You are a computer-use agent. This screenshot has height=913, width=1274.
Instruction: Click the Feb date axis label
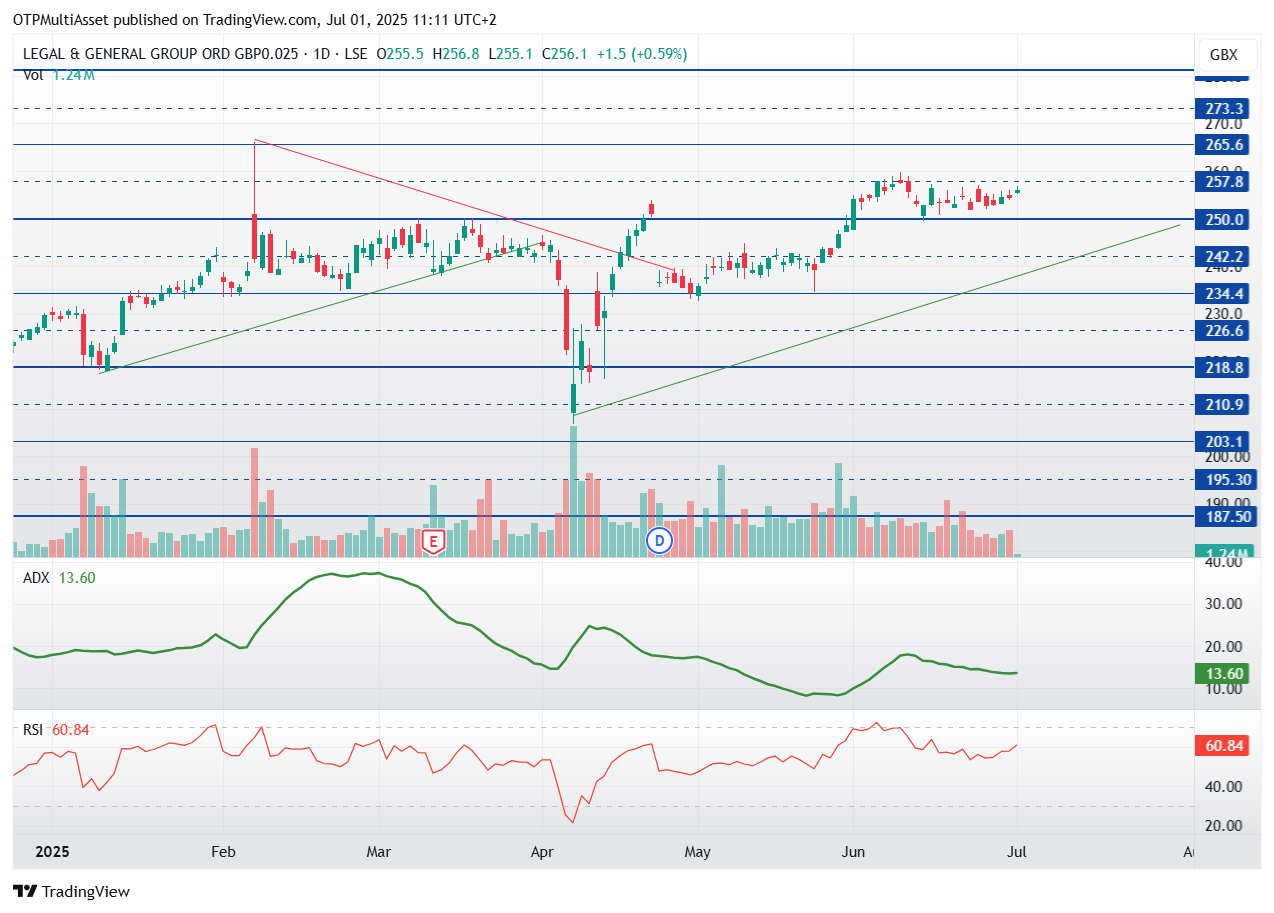pyautogui.click(x=223, y=852)
